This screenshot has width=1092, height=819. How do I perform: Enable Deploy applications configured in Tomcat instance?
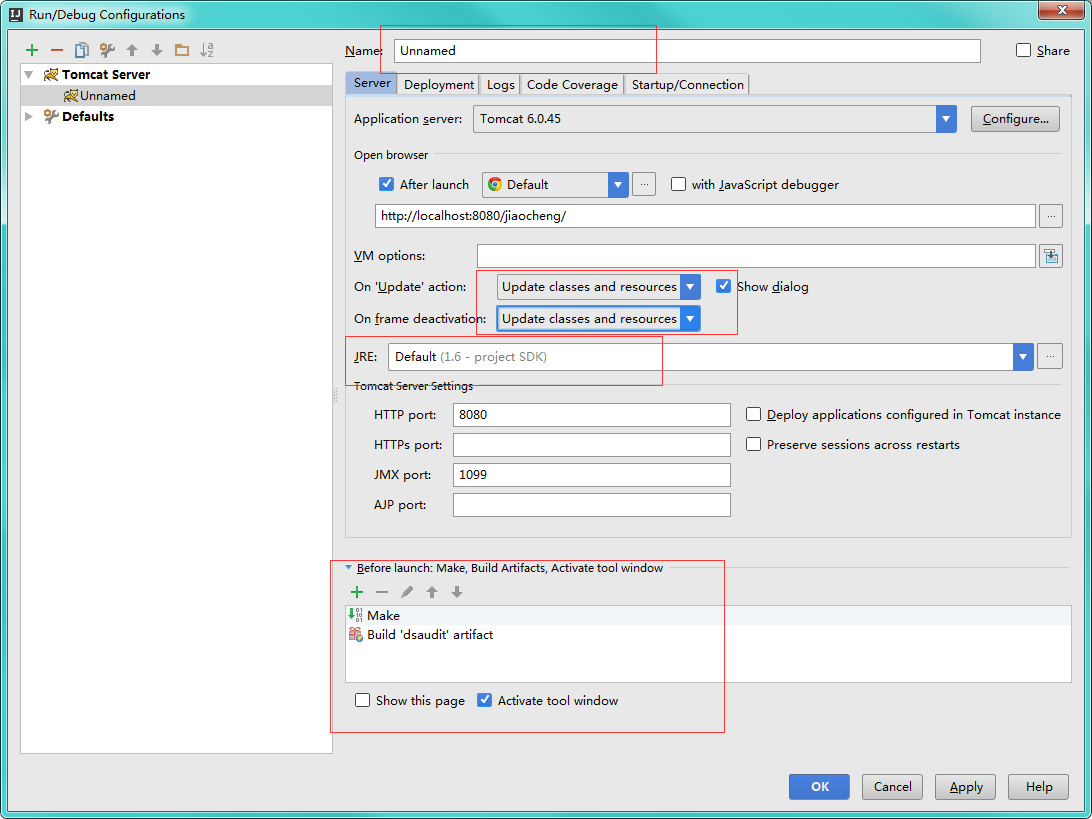pos(753,414)
